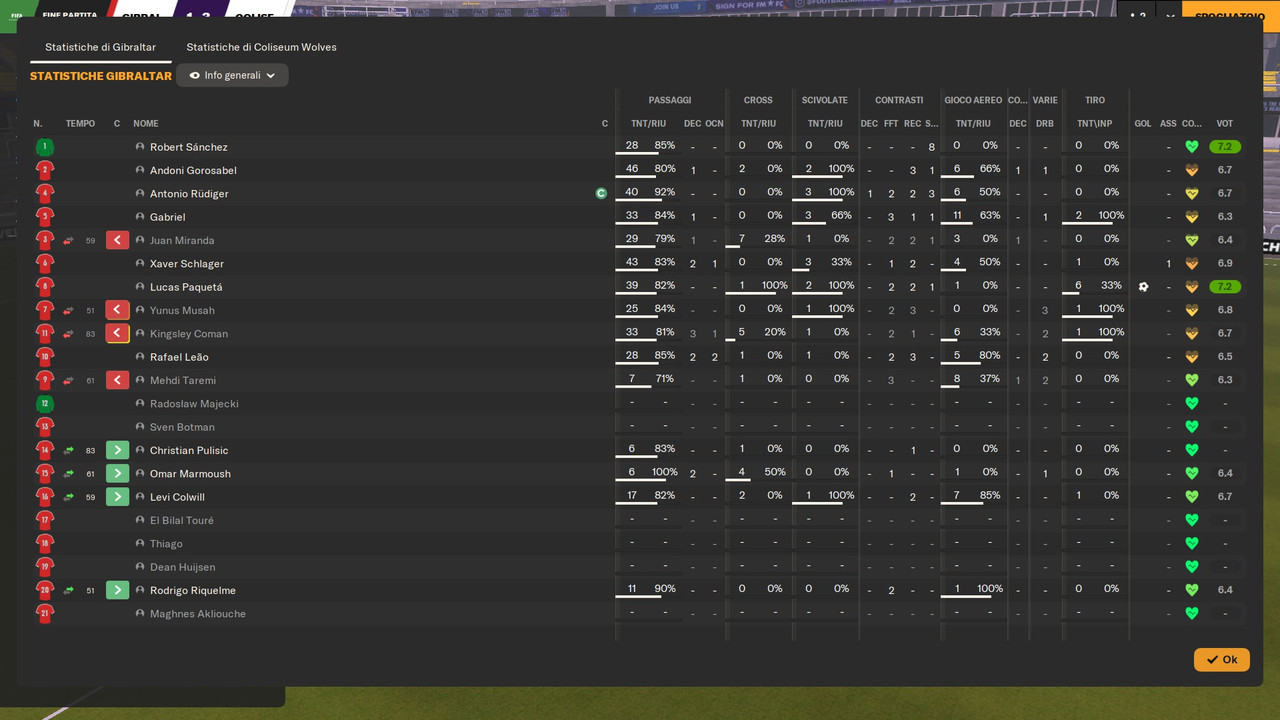Click the profile icon beside Xaver Schlager
Viewport: 1280px width, 720px height.
tap(140, 263)
